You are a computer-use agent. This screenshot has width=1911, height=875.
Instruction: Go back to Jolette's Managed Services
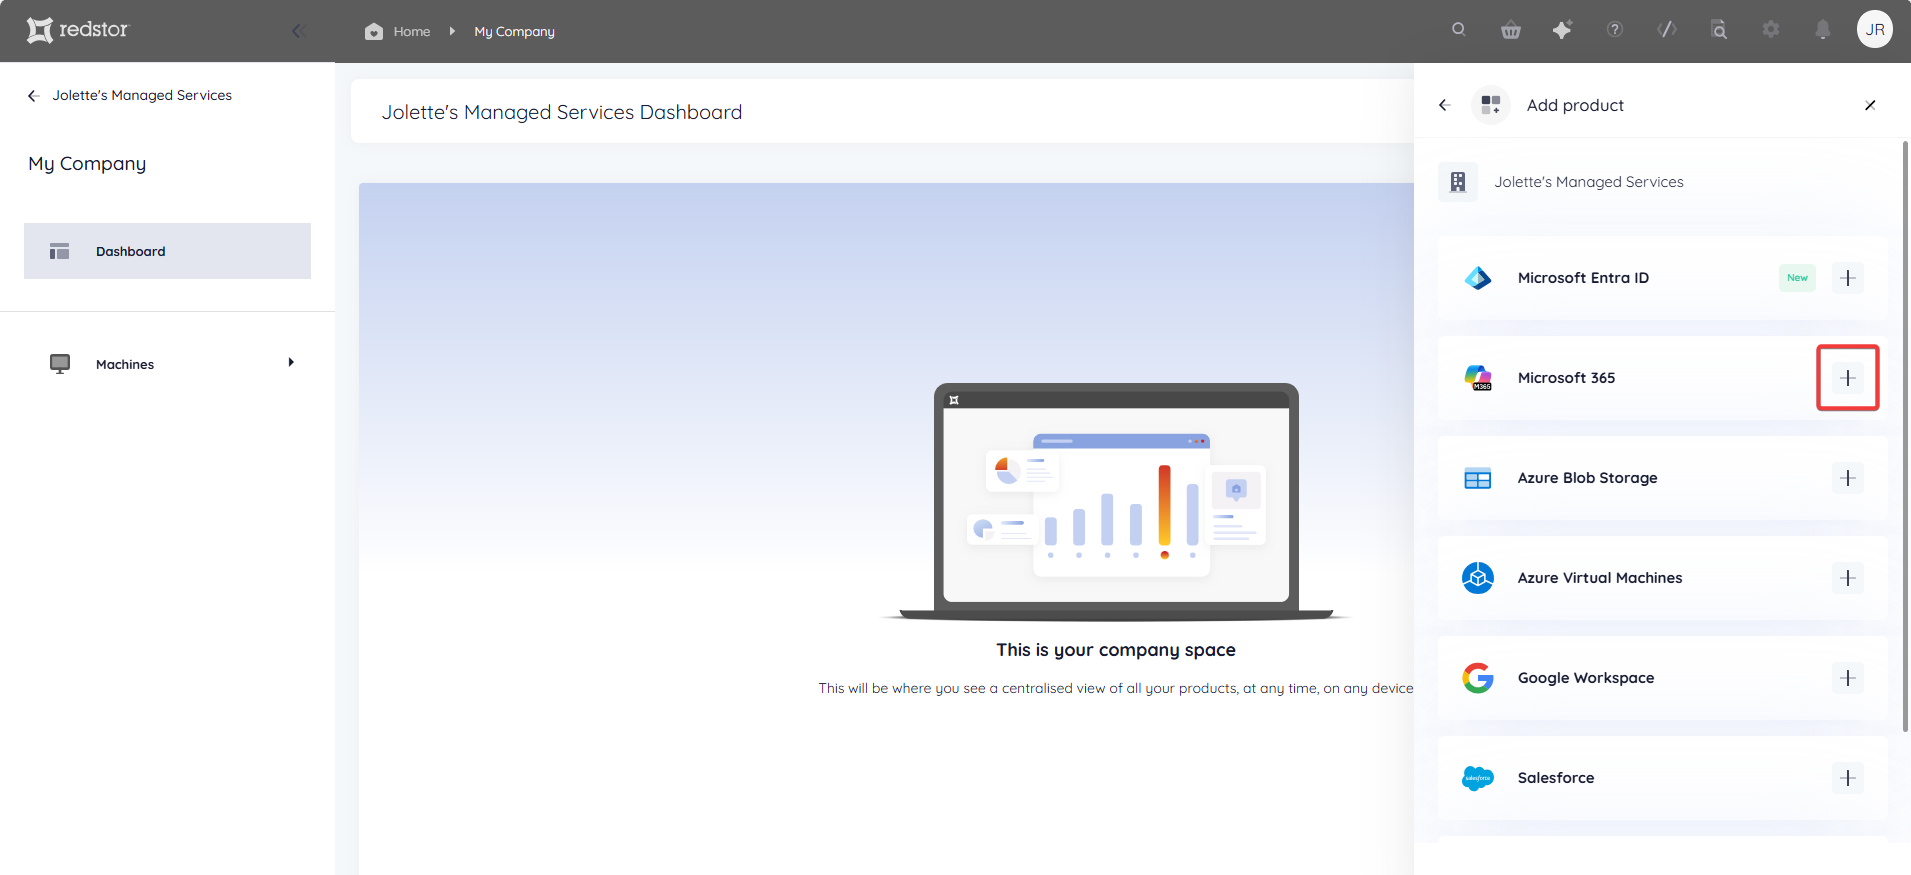click(130, 95)
